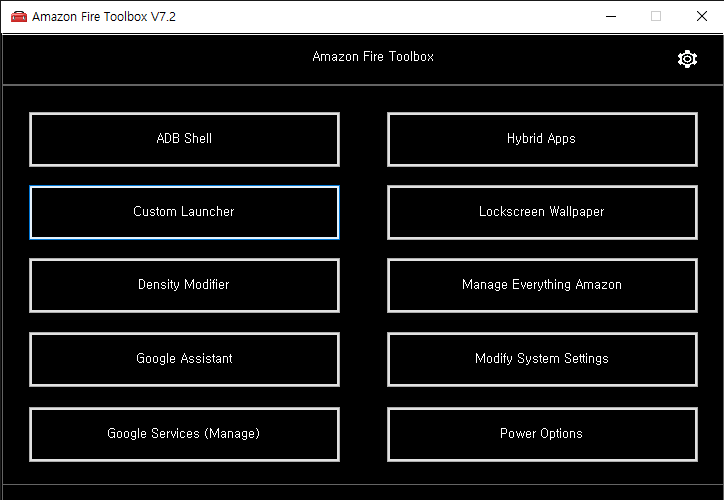Select Modify System Settings
Screen dimensions: 724x500
point(542,359)
